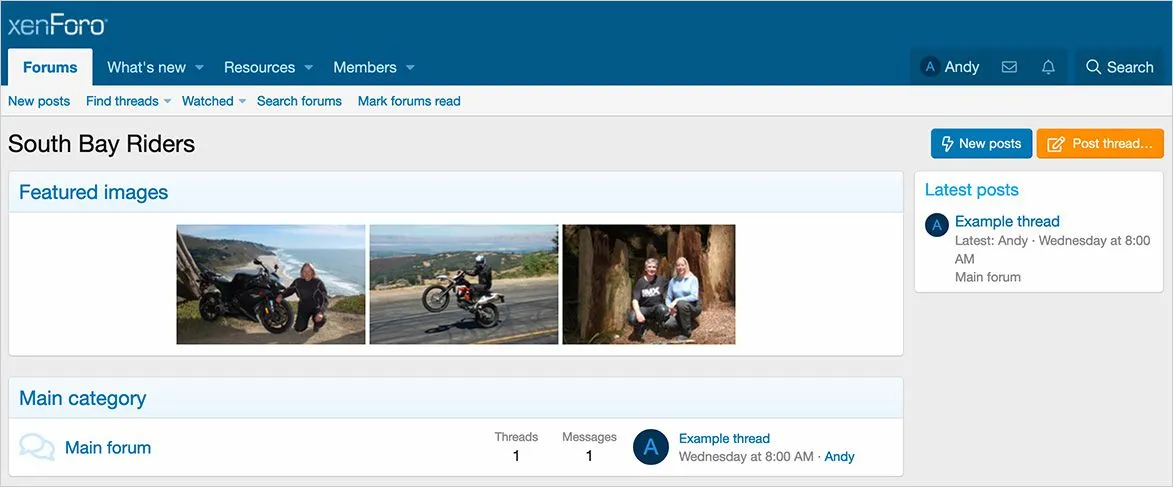Click the orange Post thread button
1173x487 pixels.
[1100, 144]
